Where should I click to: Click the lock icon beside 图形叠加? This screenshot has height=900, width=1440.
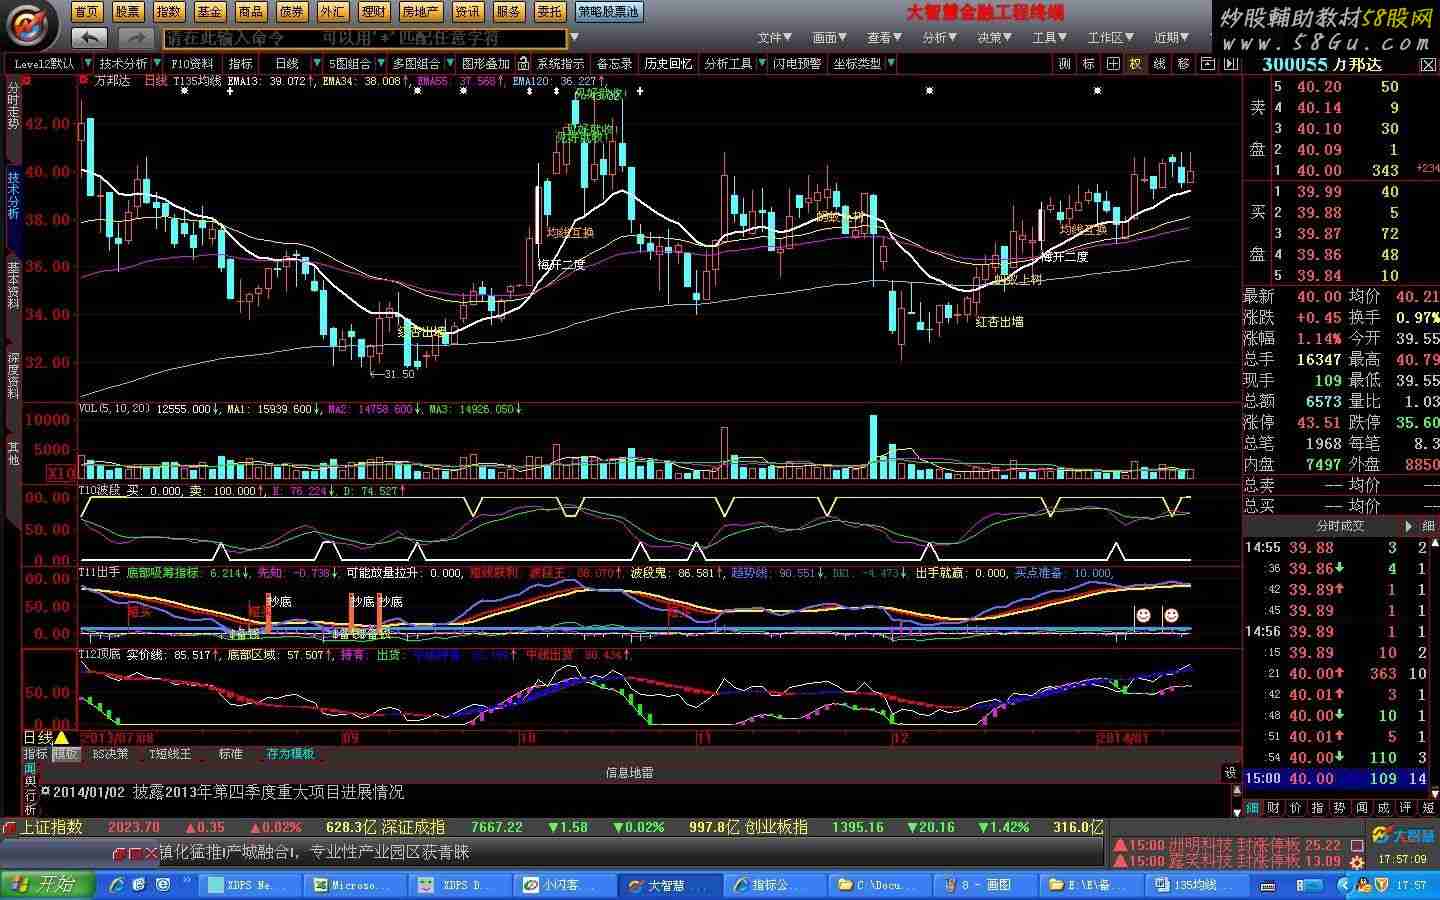pyautogui.click(x=523, y=64)
